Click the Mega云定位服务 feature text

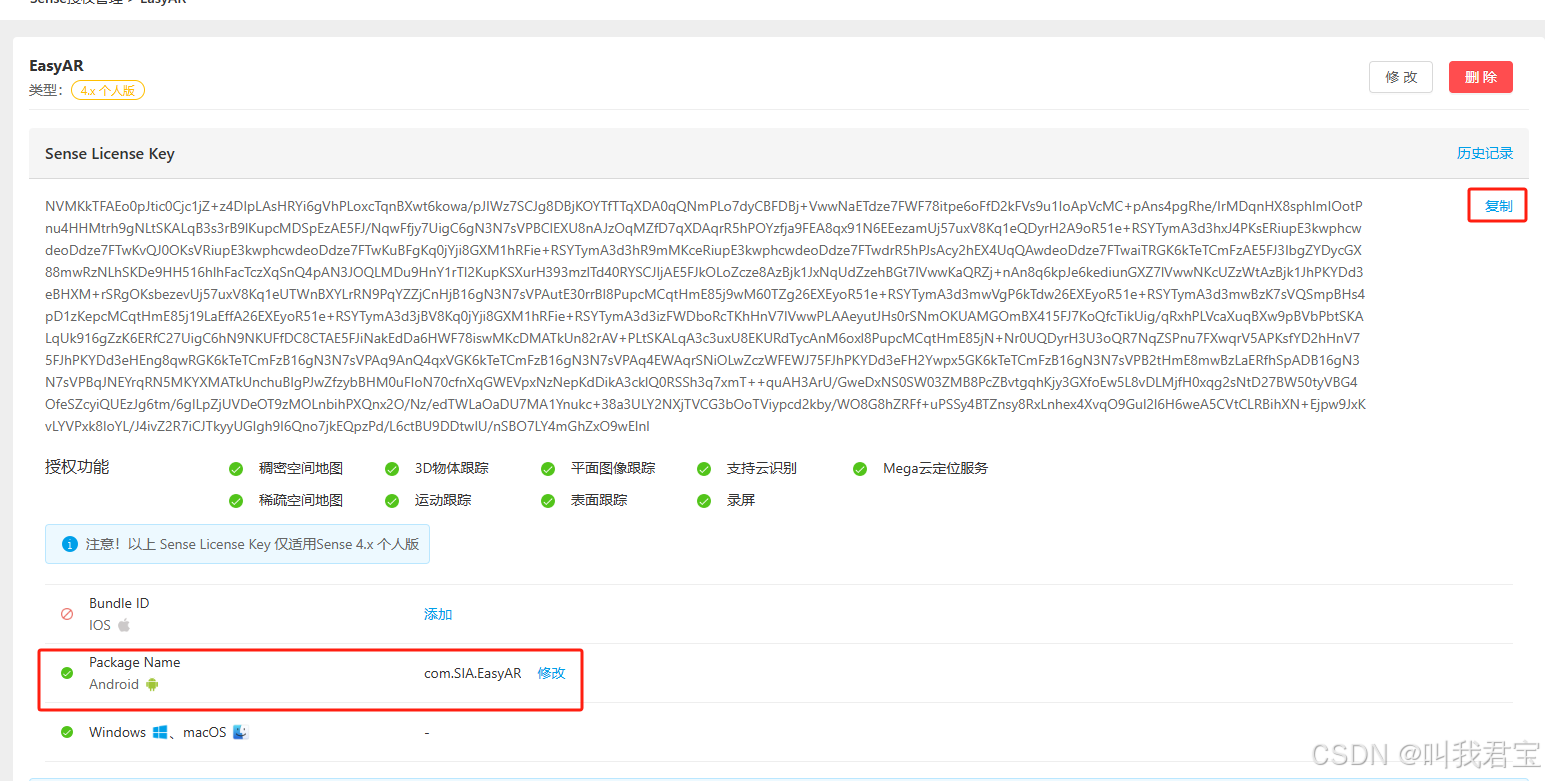935,468
